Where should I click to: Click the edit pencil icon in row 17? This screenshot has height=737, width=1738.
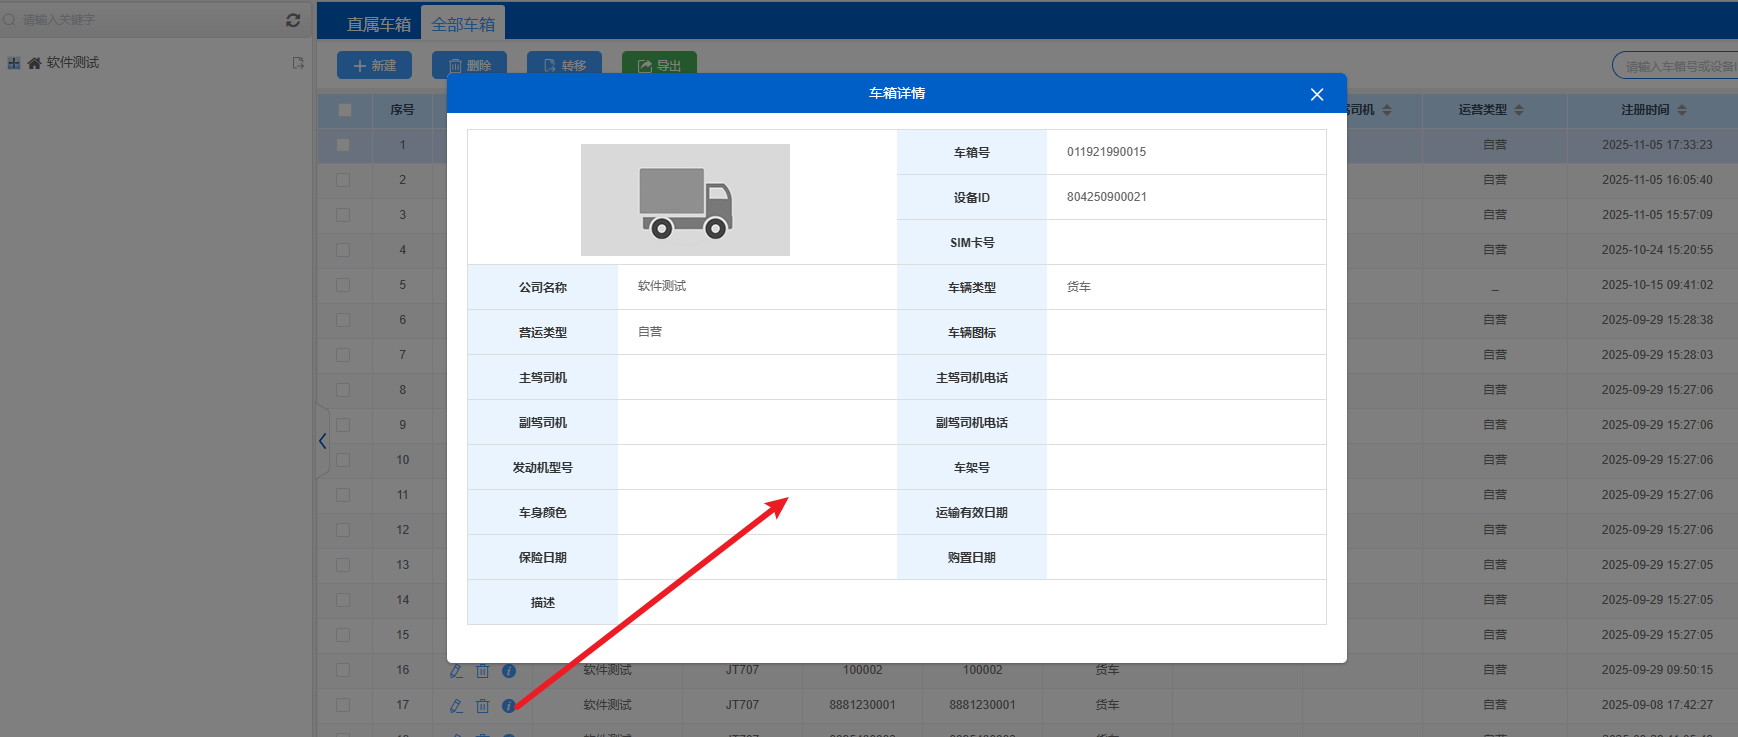coord(456,706)
